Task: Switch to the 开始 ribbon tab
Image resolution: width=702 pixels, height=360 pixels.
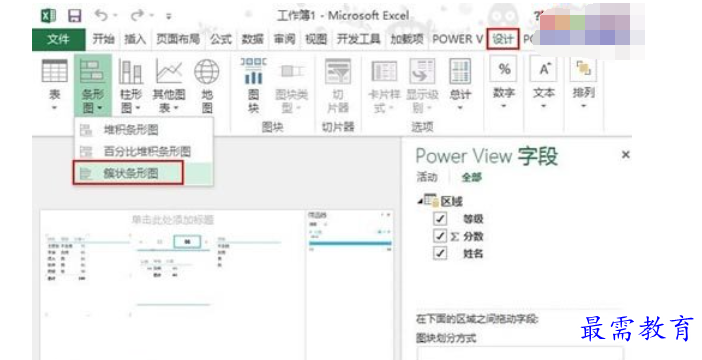Action: 103,39
